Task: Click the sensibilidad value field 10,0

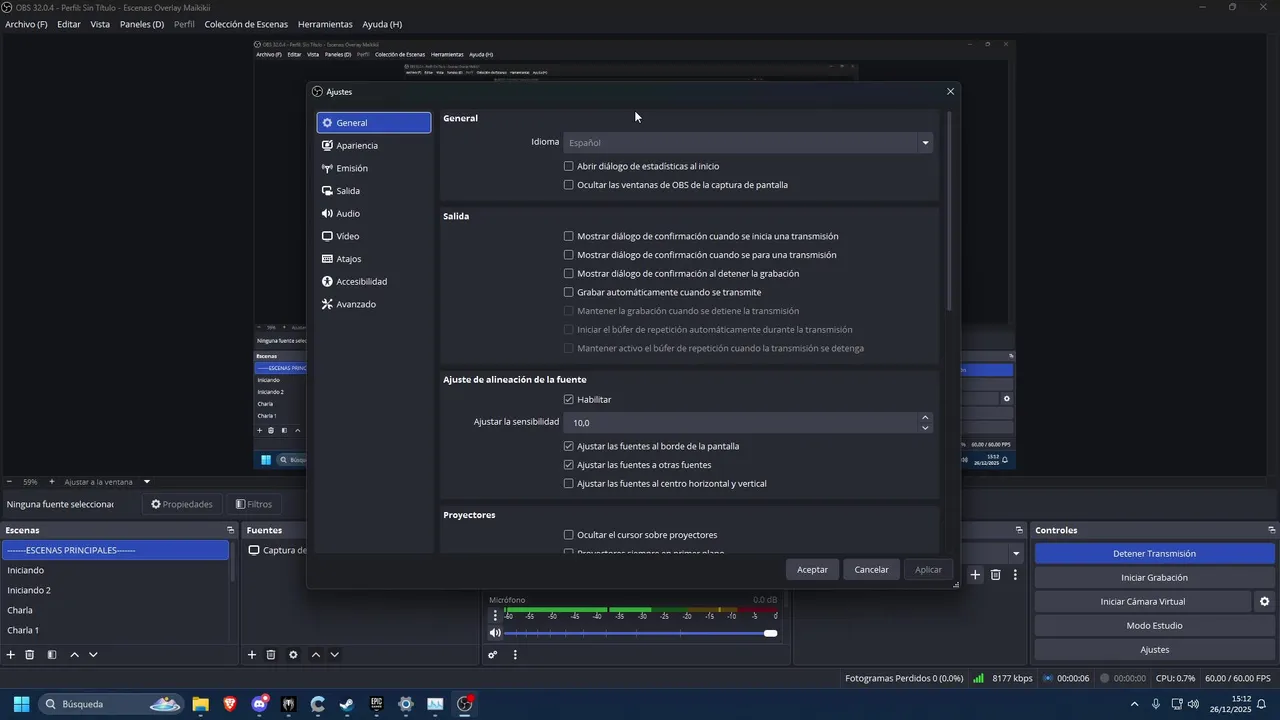Action: [741, 422]
